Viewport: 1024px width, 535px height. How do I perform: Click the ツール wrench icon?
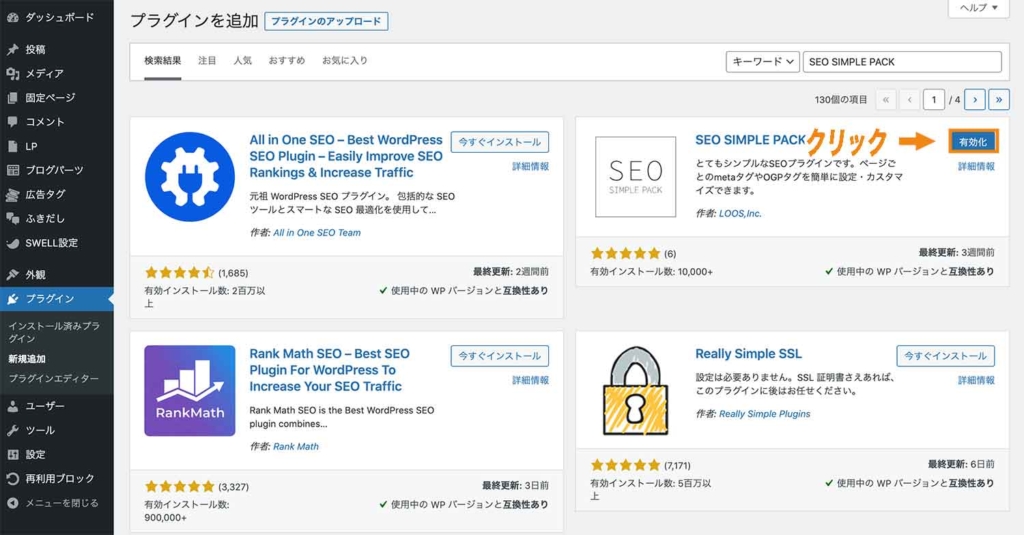[x=12, y=430]
